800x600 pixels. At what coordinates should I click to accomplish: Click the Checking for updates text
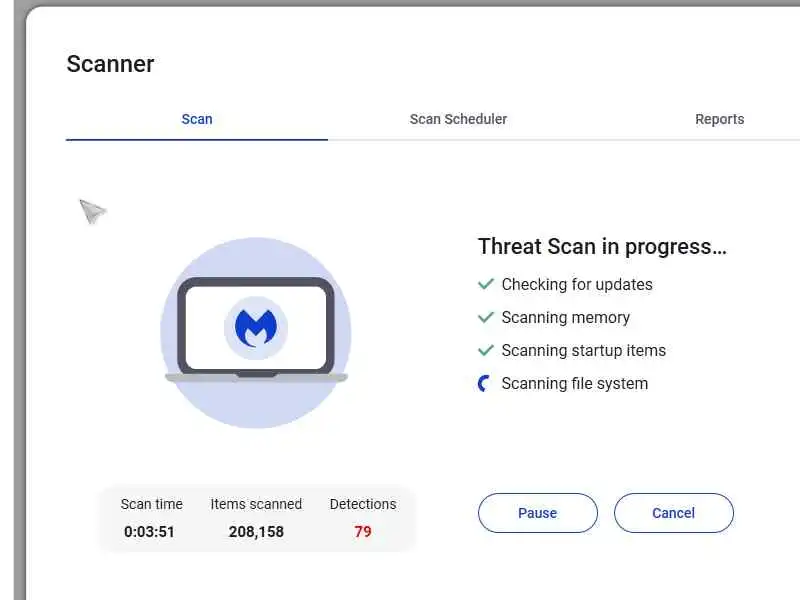(x=577, y=285)
